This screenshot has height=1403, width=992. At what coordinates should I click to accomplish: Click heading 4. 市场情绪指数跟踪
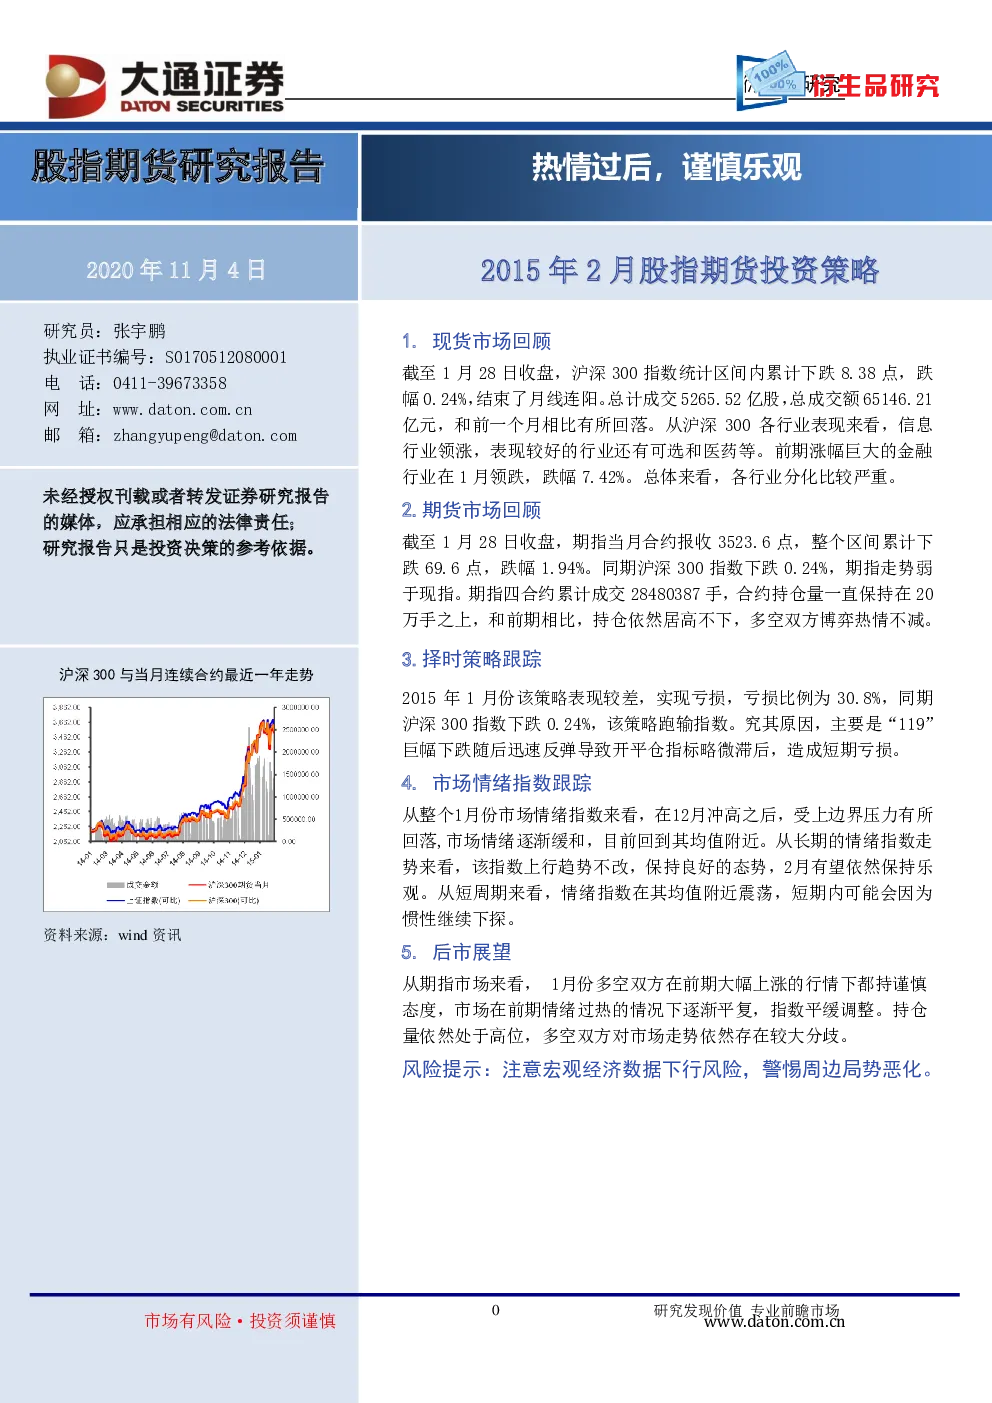click(x=496, y=783)
